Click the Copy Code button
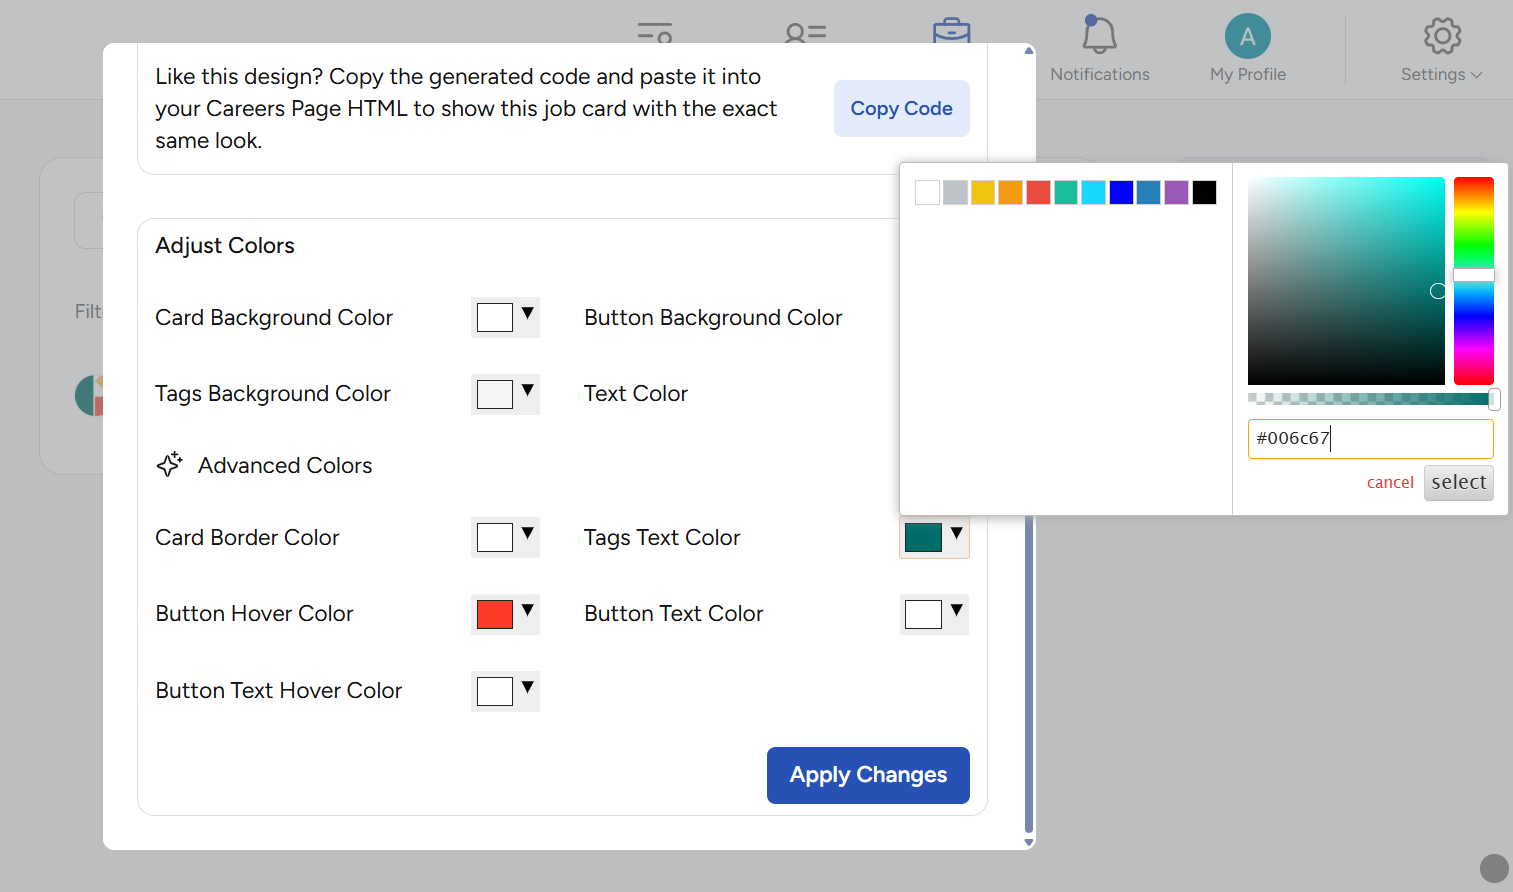The width and height of the screenshot is (1513, 892). [x=901, y=108]
